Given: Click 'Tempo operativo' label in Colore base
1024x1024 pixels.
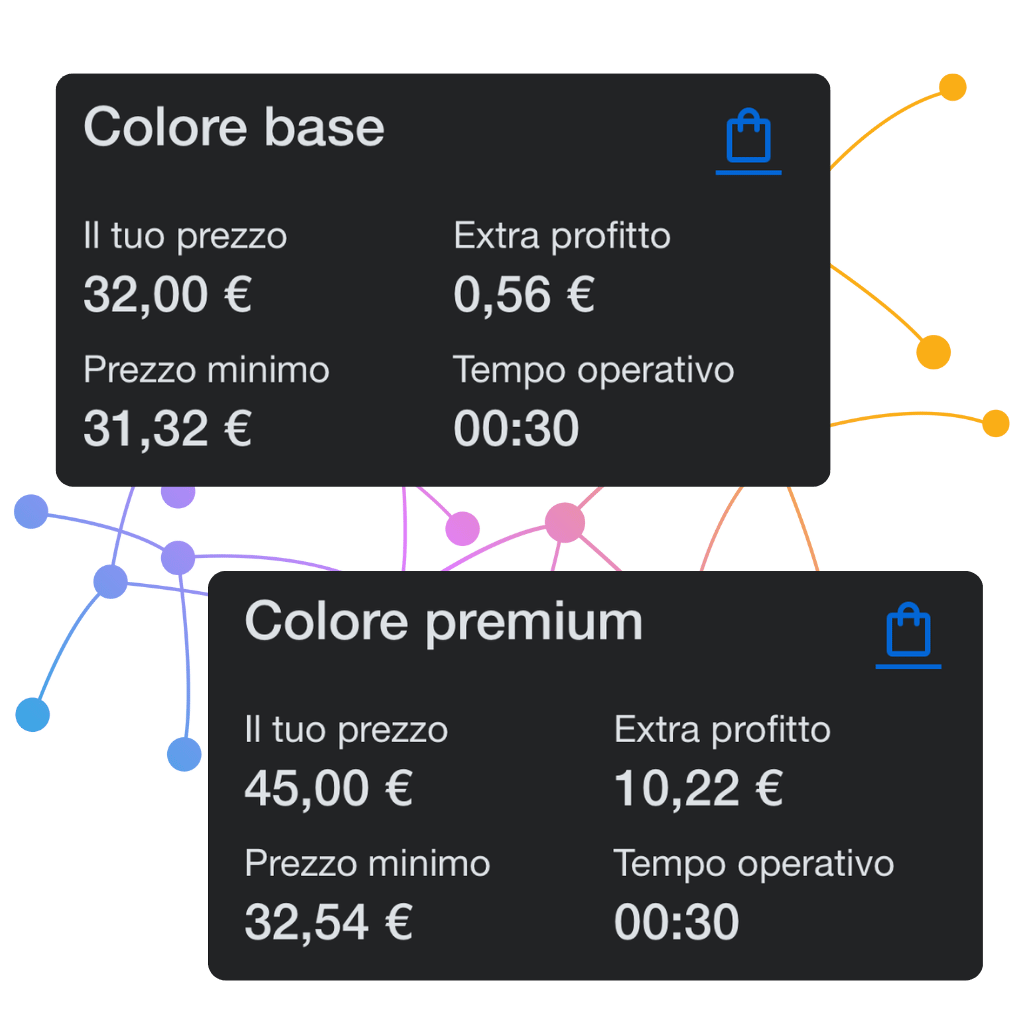Looking at the screenshot, I should pos(594,370).
